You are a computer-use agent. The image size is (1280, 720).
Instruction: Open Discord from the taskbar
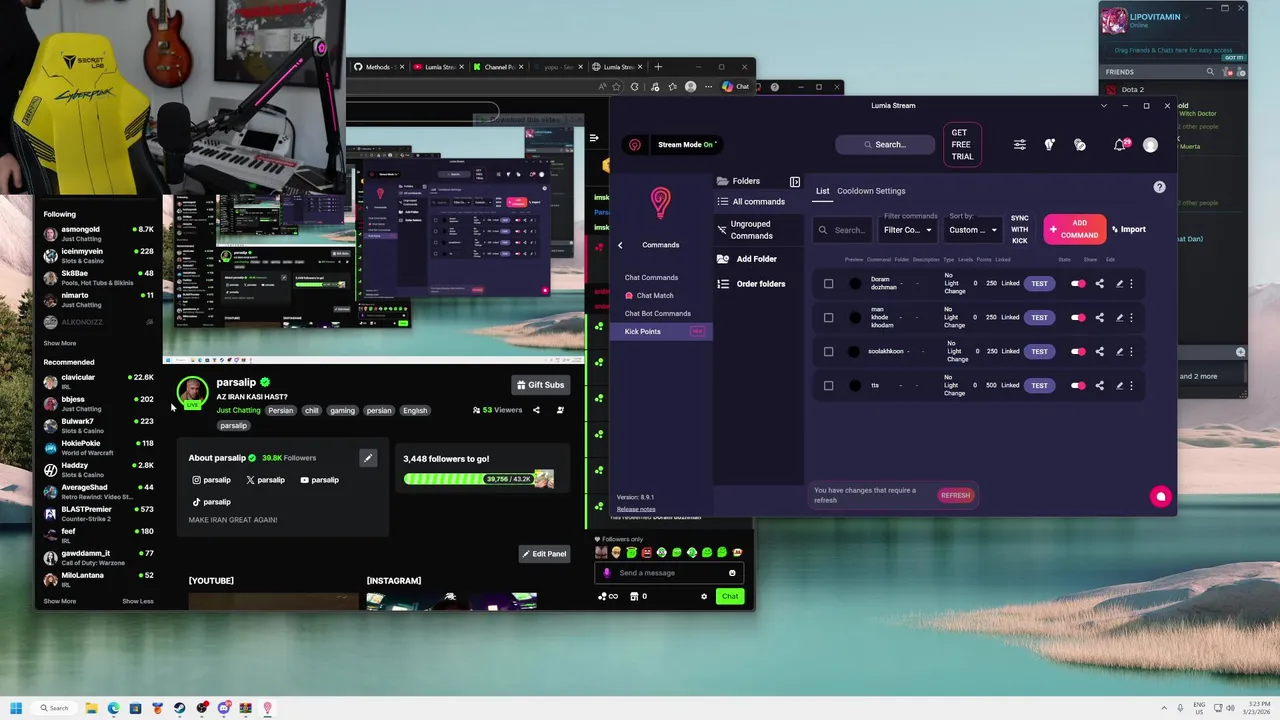click(x=223, y=708)
